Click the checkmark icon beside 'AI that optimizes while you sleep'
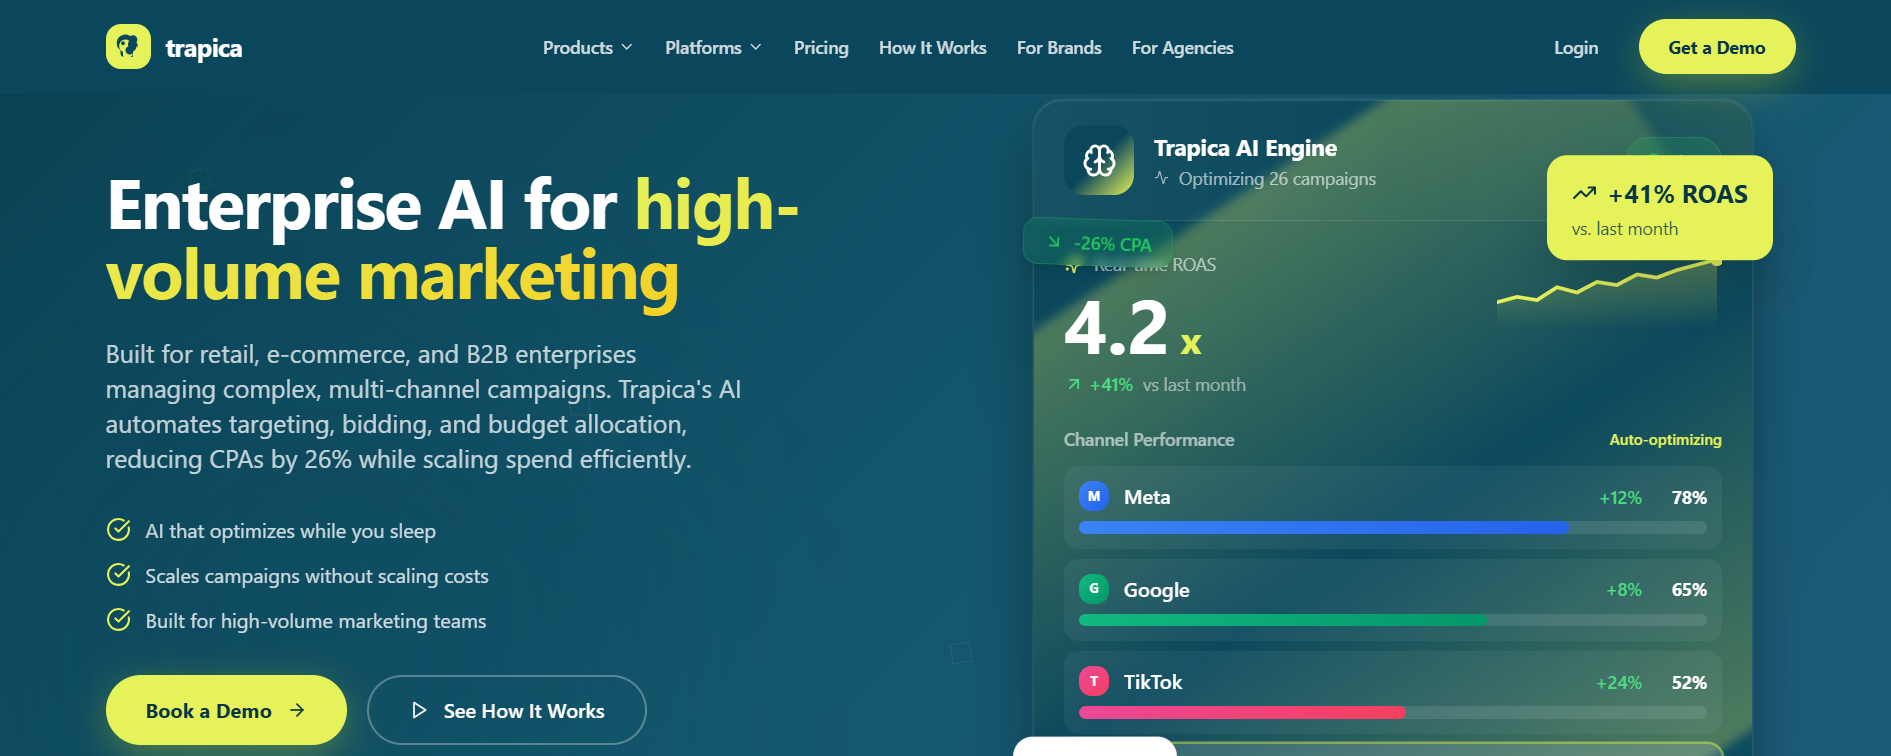This screenshot has width=1891, height=756. (119, 530)
